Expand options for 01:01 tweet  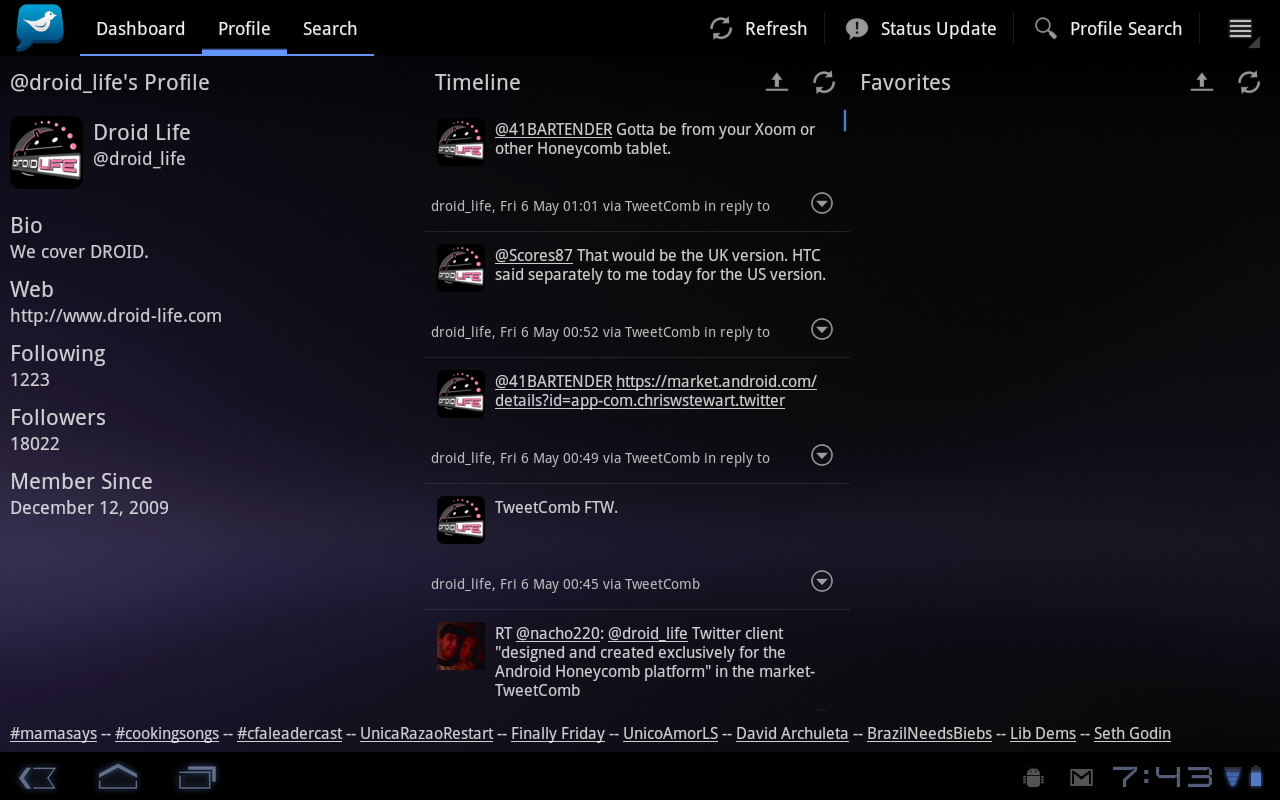[x=822, y=204]
